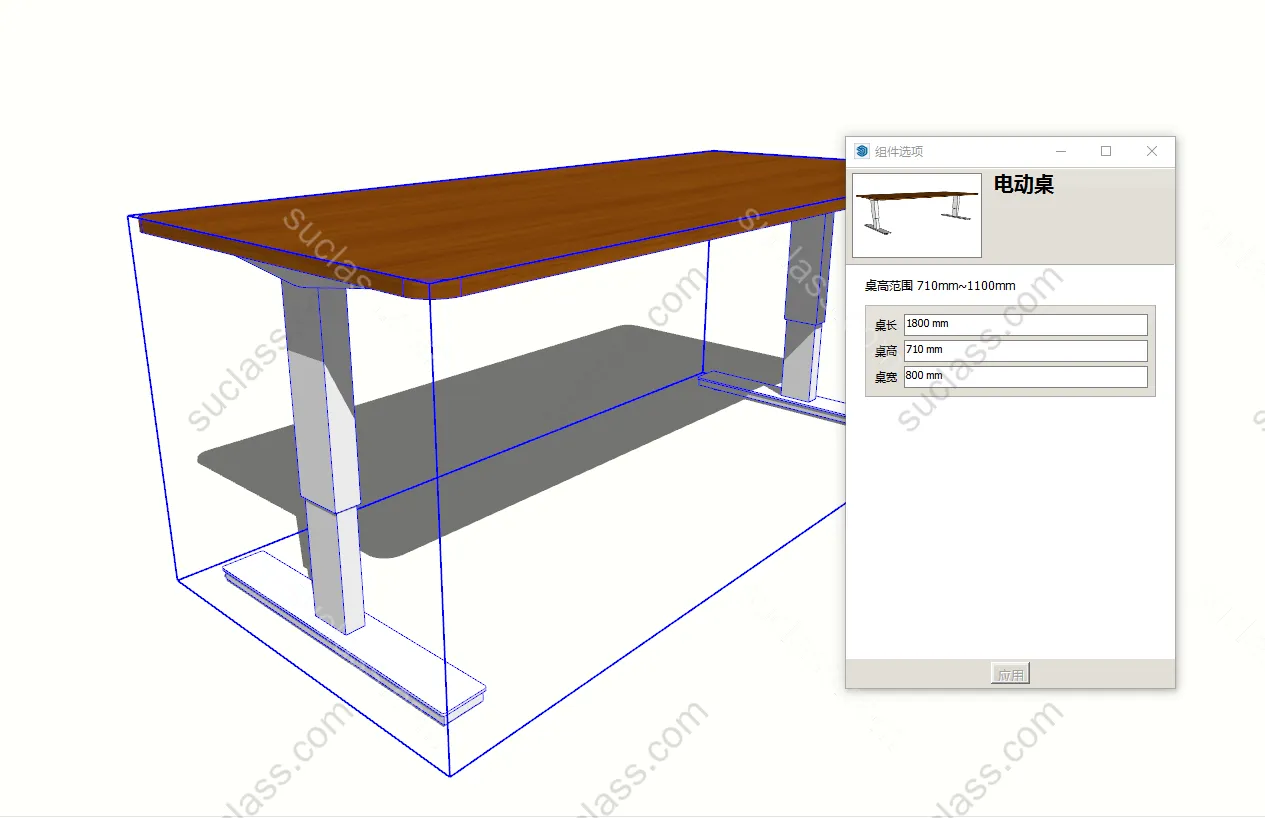Click the 电动桌 preview thumbnail
1265x818 pixels.
[x=917, y=215]
